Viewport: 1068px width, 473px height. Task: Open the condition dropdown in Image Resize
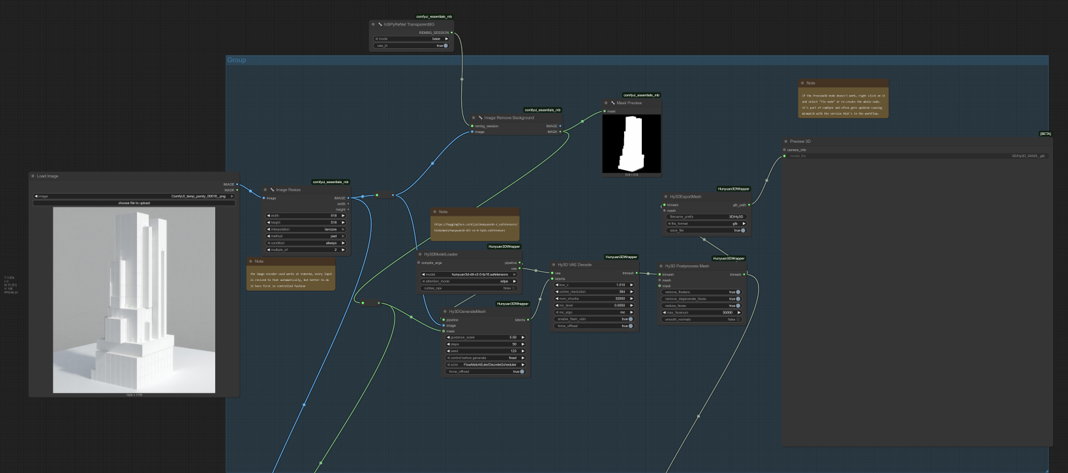click(306, 243)
